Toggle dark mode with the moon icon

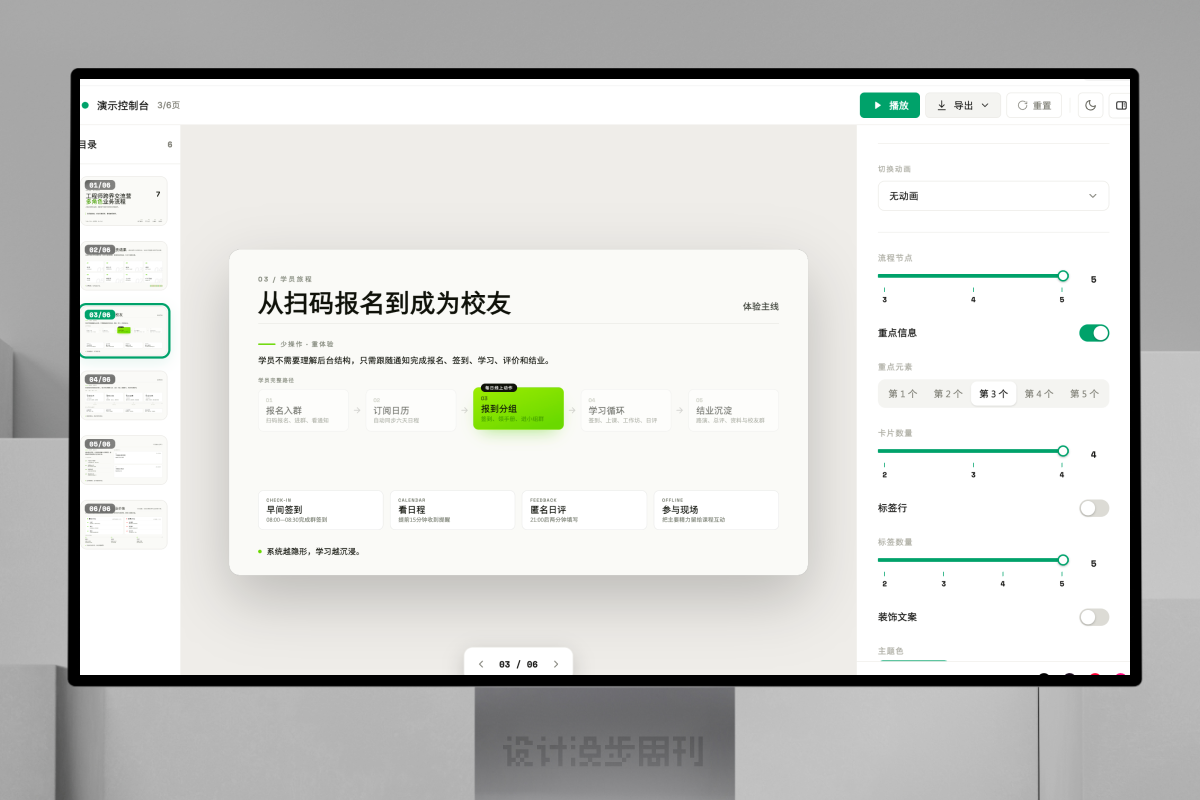coord(1090,105)
